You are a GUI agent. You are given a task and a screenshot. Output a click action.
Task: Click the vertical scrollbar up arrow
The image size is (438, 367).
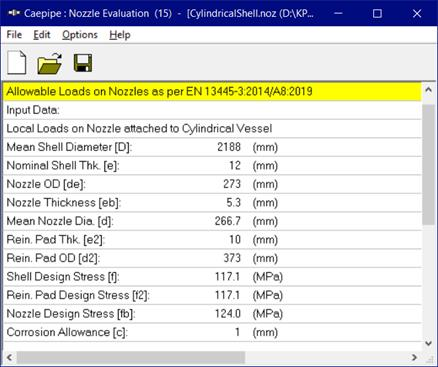coord(428,89)
